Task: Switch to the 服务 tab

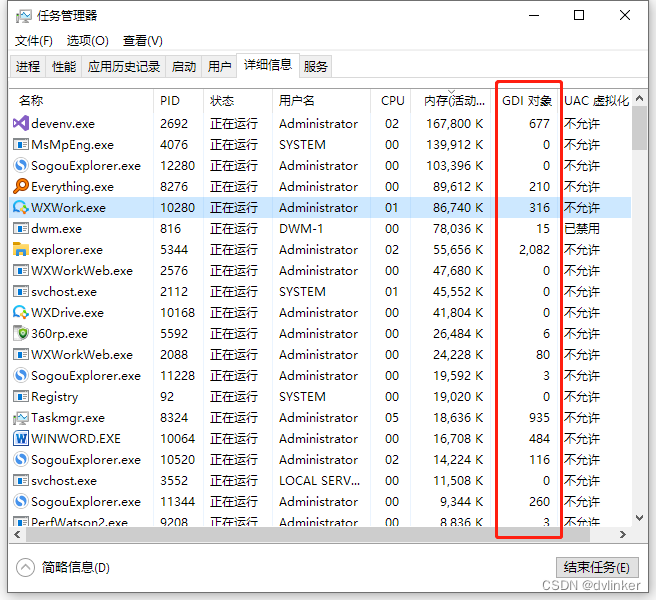Action: tap(315, 67)
